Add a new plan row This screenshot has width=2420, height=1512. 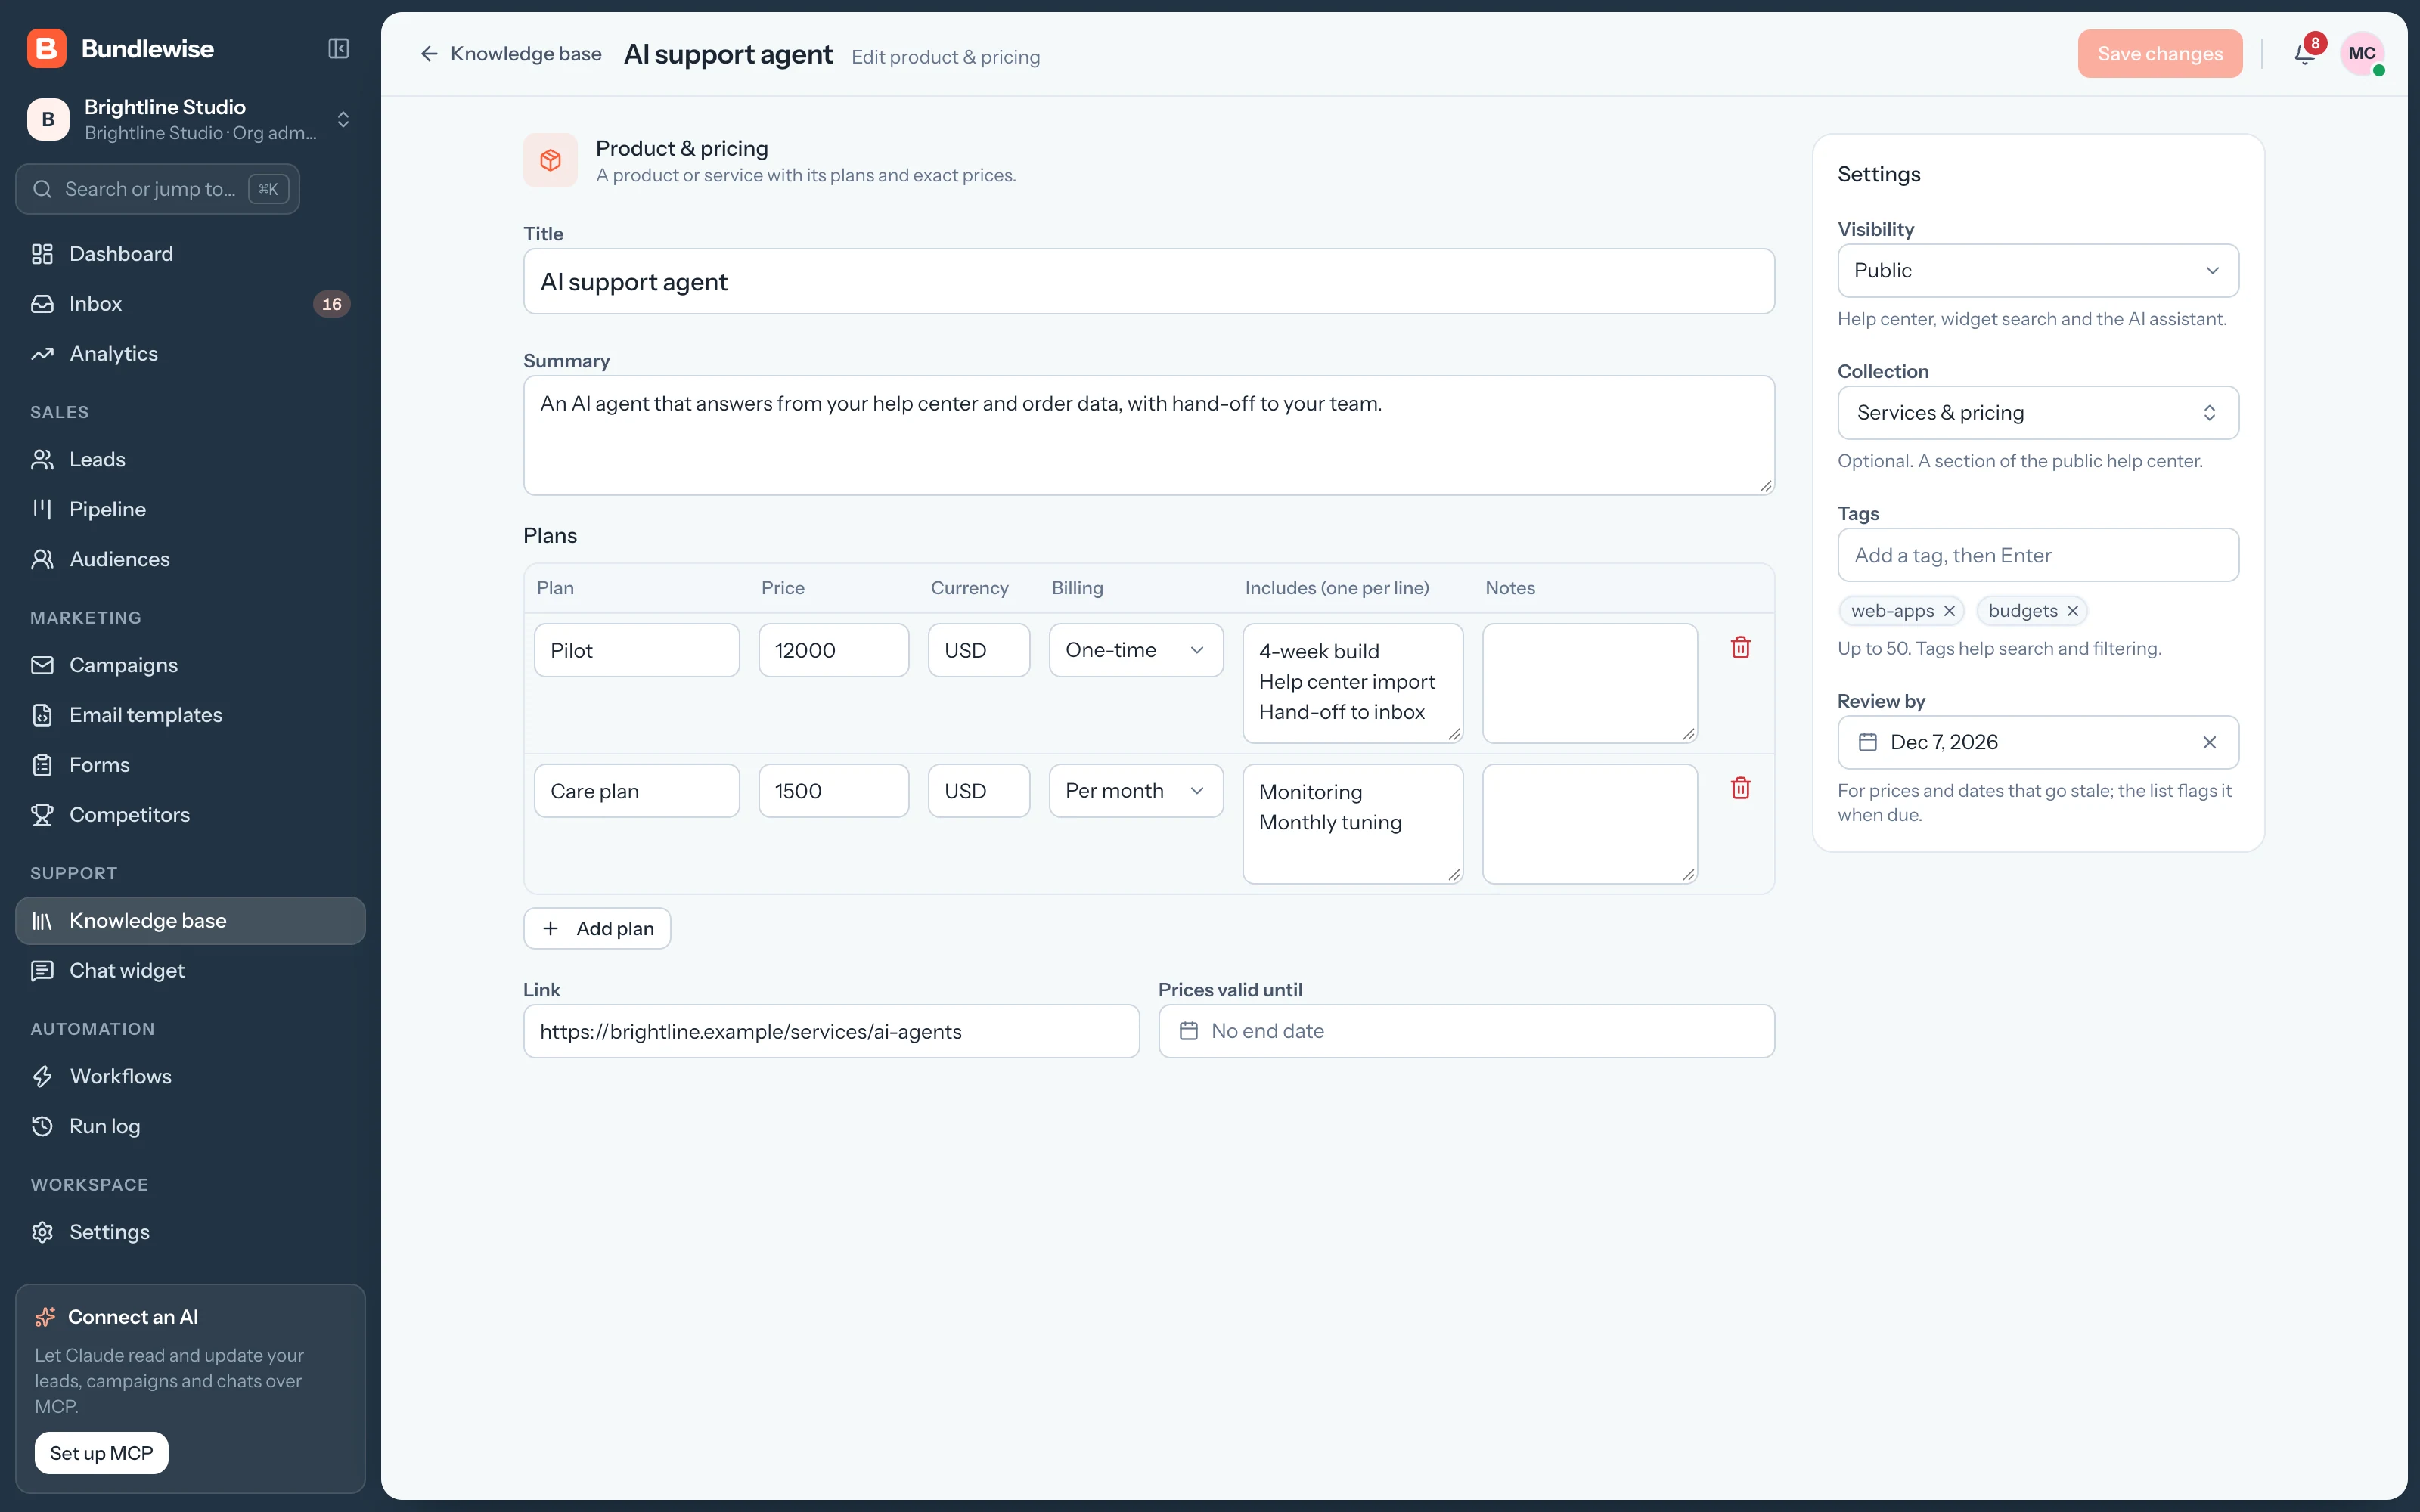point(597,929)
